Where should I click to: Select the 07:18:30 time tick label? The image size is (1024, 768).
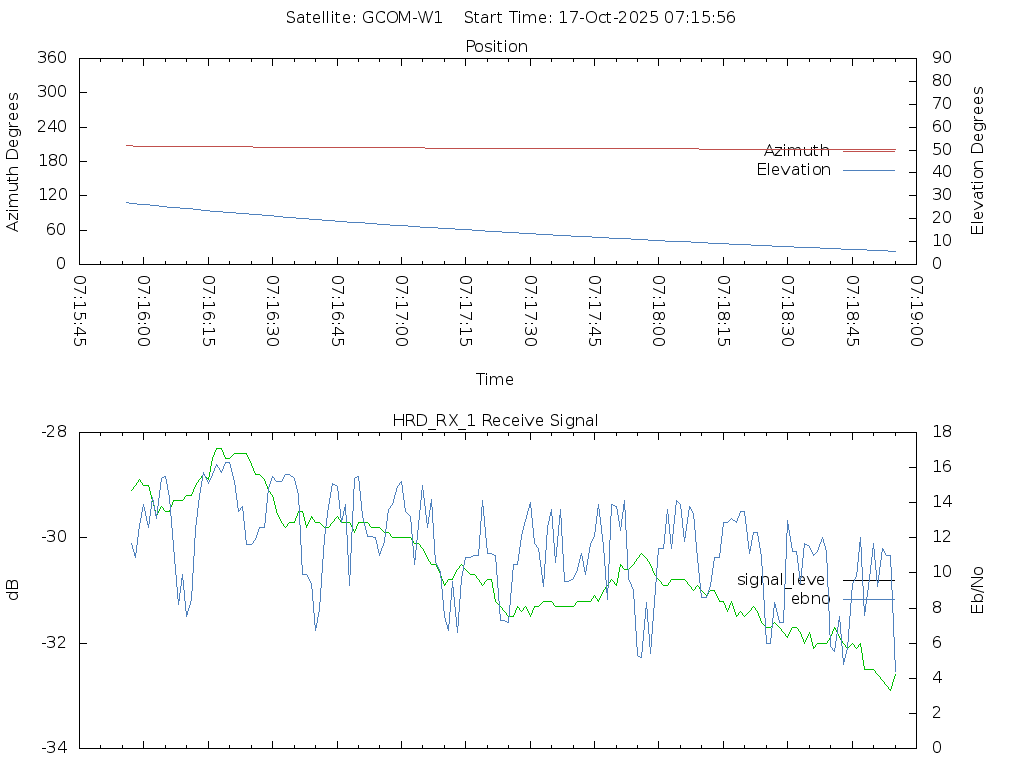pos(787,312)
